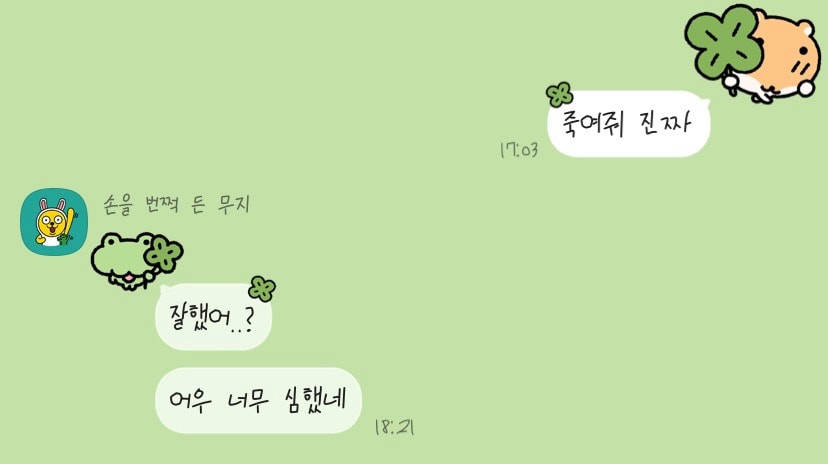Select the 잘했어..? message bubble
The height and width of the screenshot is (464, 828).
click(x=213, y=317)
